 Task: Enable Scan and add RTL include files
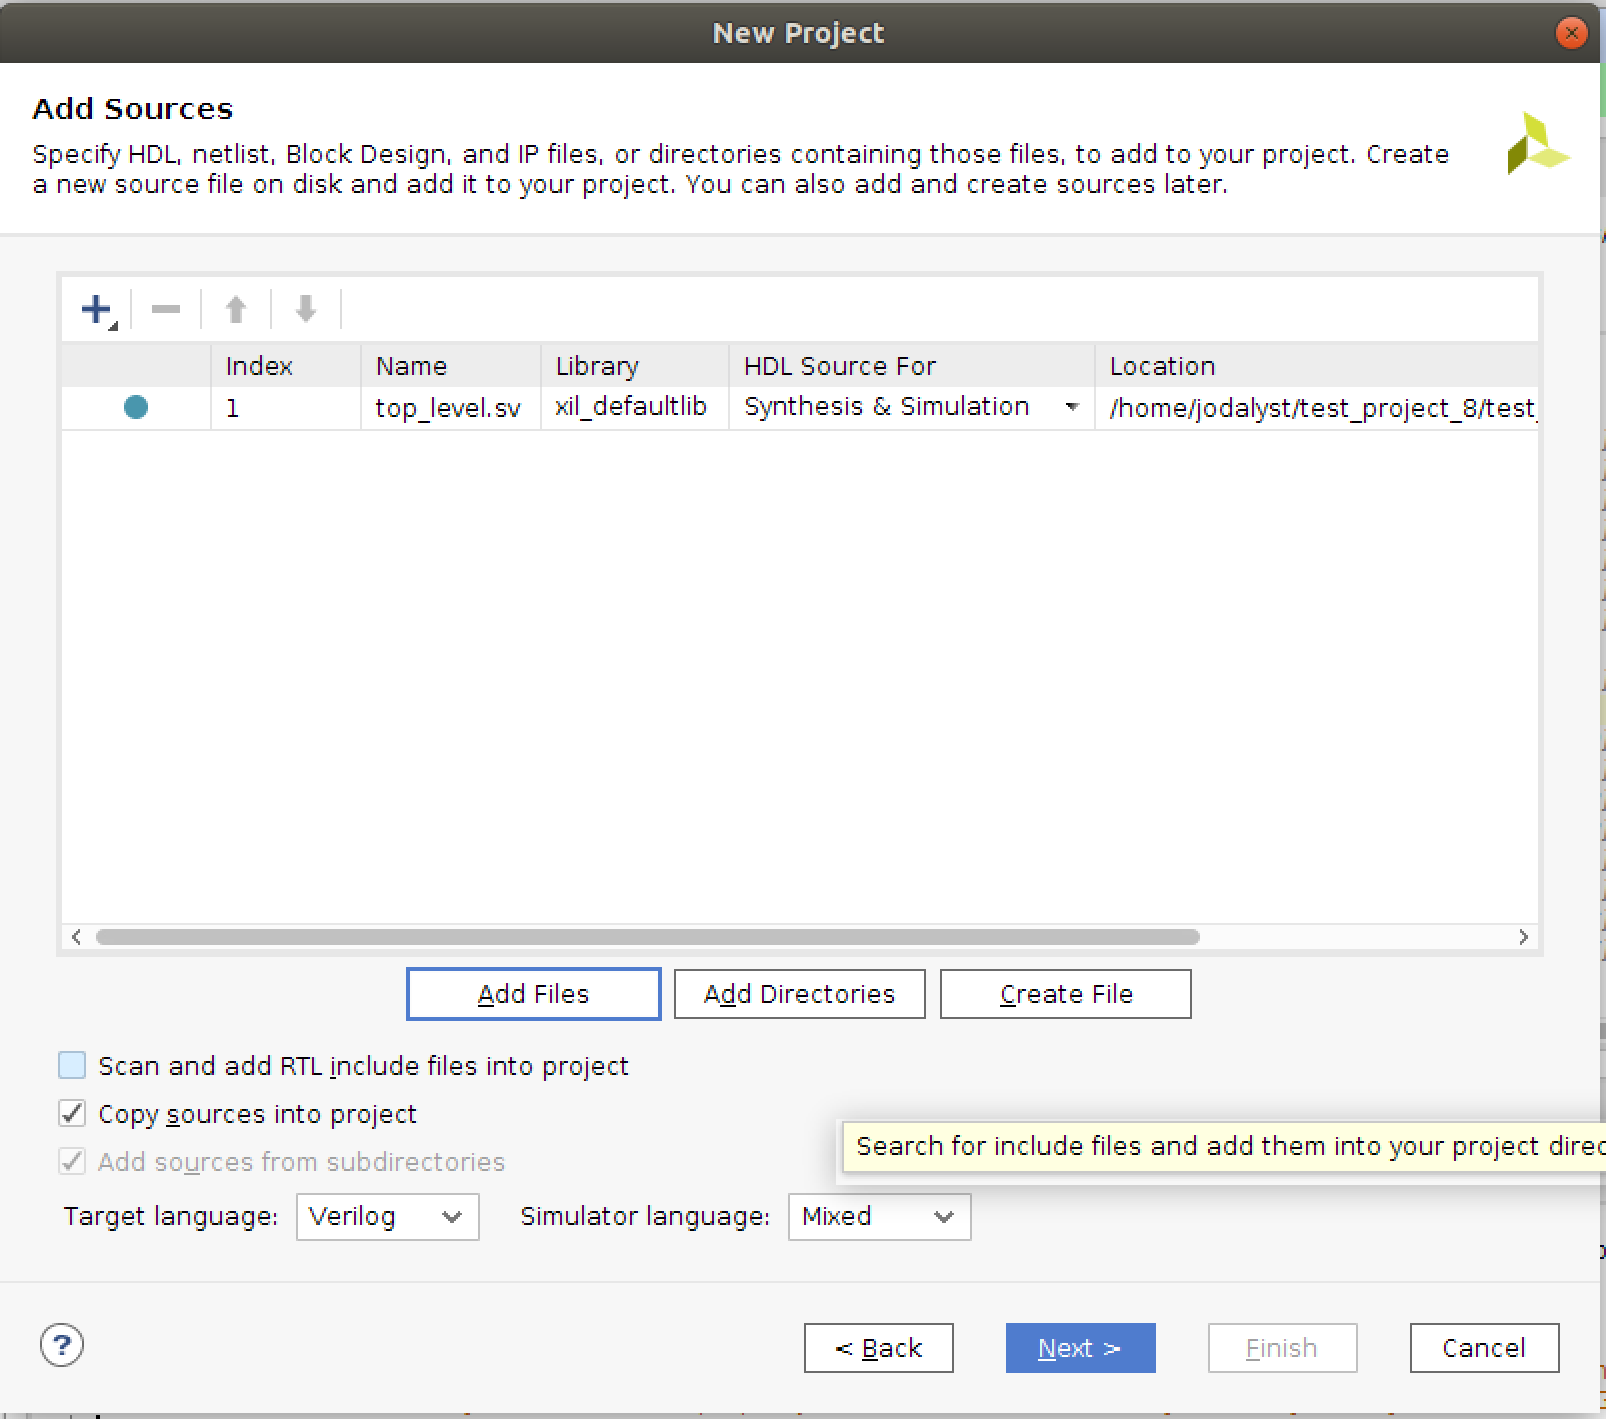[72, 1065]
